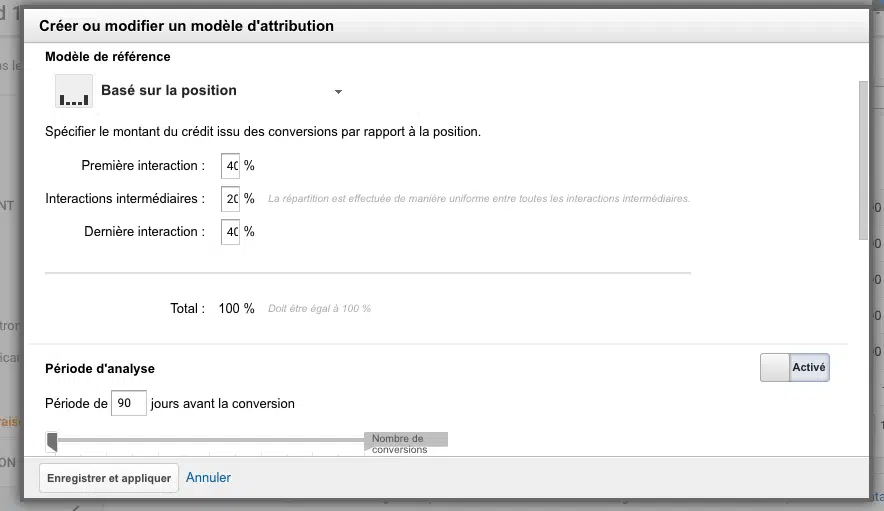Image resolution: width=884 pixels, height=511 pixels.
Task: Edit the Dernière interaction percentage field
Action: (232, 231)
